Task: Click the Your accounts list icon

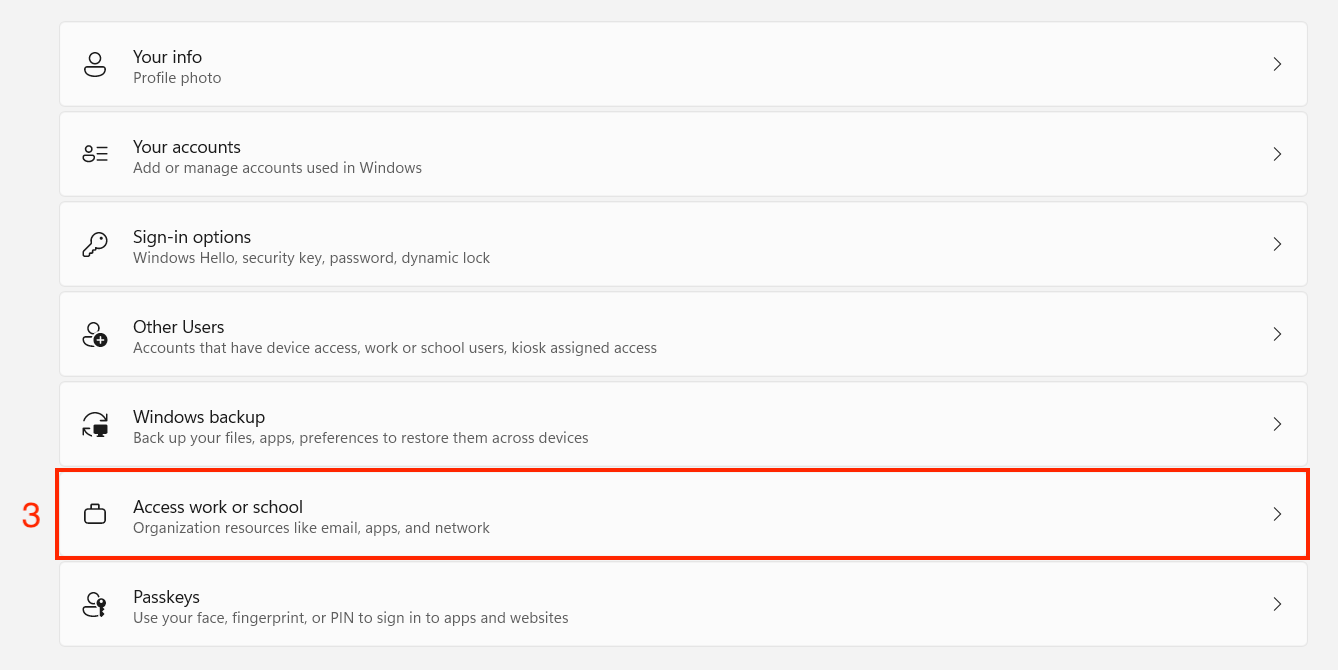Action: pyautogui.click(x=95, y=154)
